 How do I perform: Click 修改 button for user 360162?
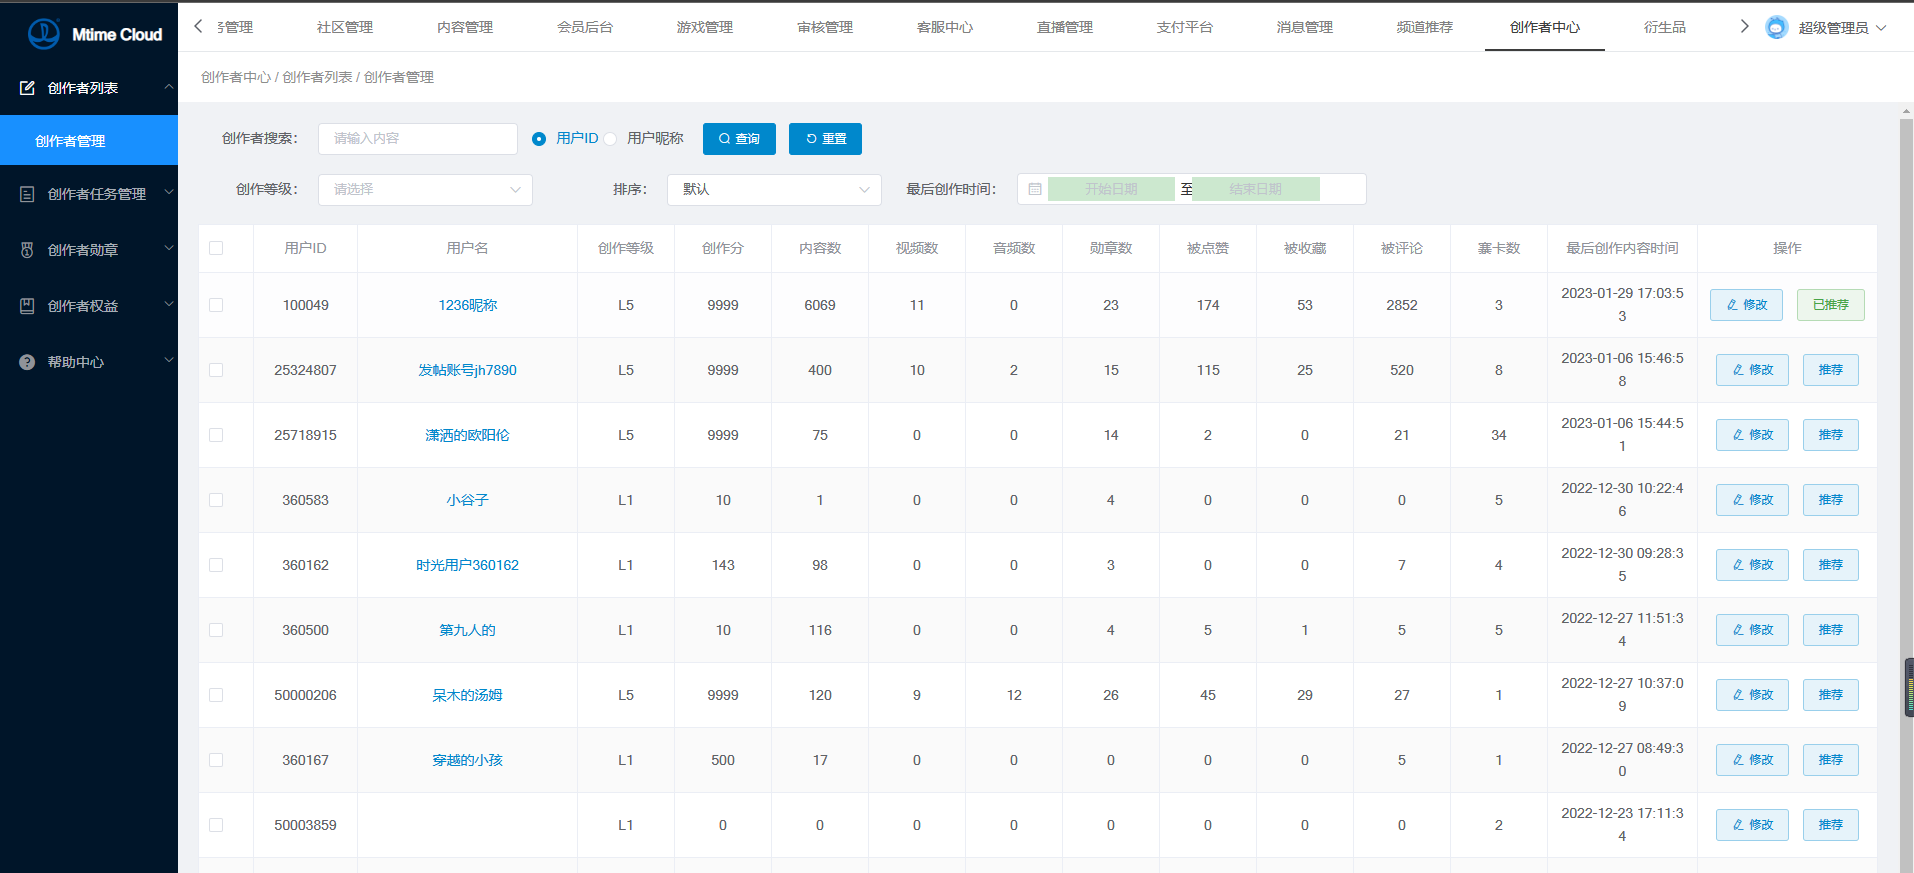1752,565
